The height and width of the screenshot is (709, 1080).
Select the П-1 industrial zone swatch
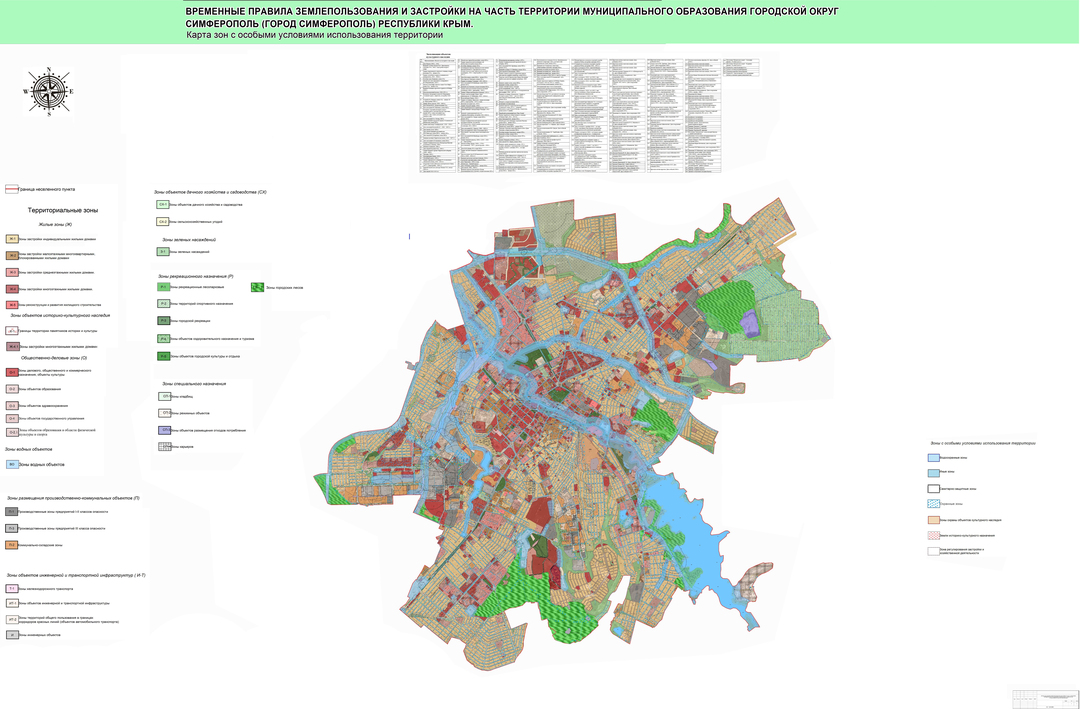click(12, 511)
